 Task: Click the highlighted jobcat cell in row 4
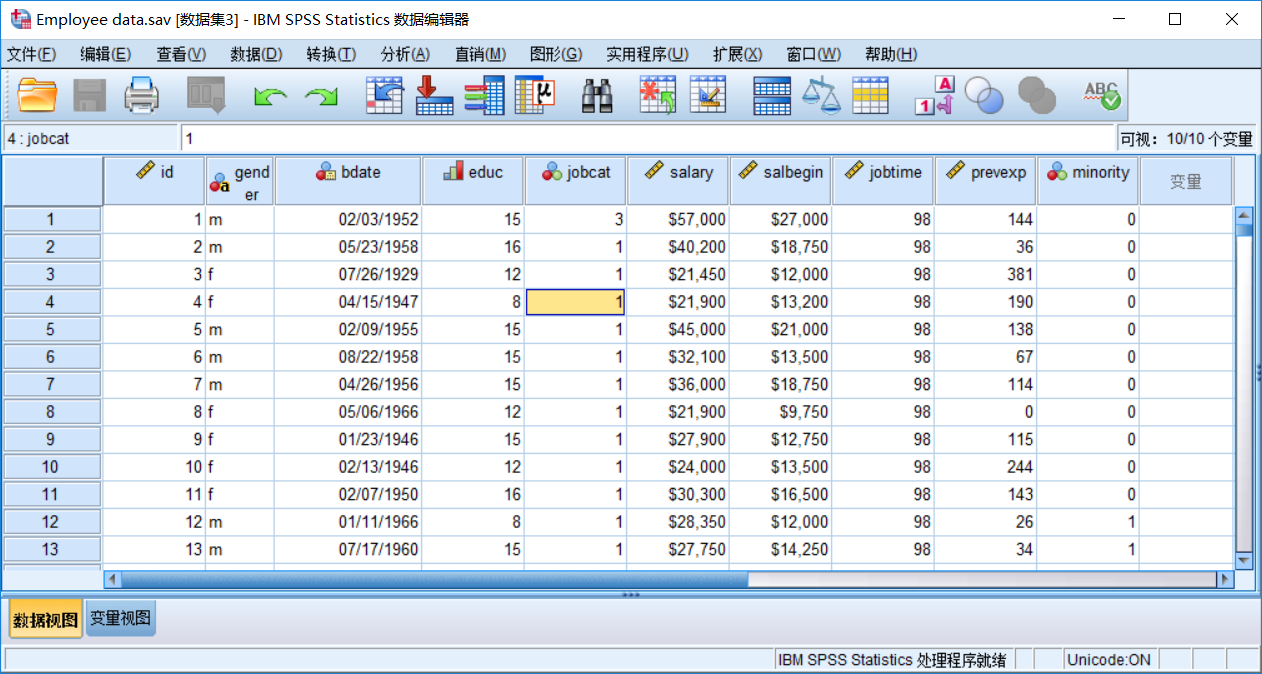pos(576,302)
